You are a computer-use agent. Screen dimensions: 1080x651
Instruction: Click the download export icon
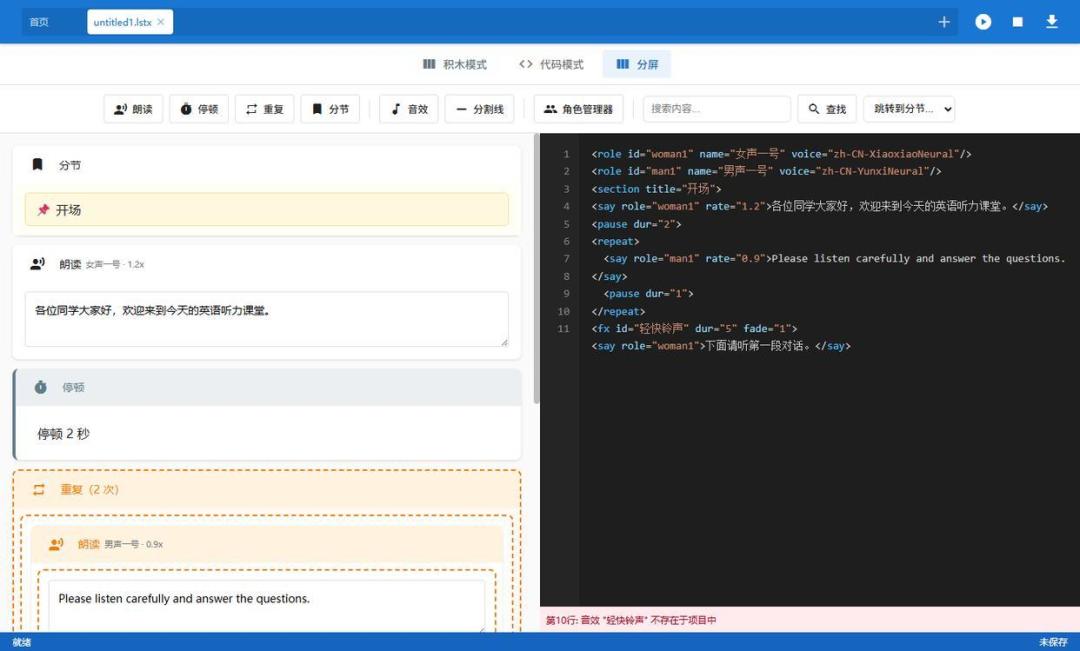point(1052,22)
